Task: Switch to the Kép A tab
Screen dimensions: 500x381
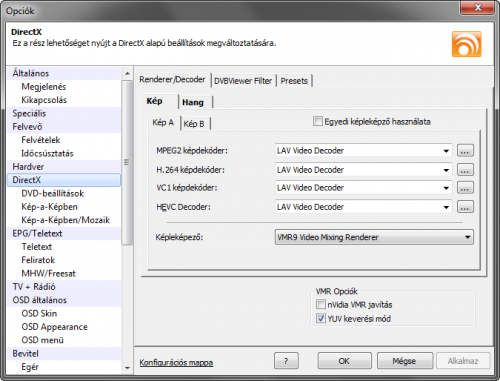Action: click(x=163, y=123)
